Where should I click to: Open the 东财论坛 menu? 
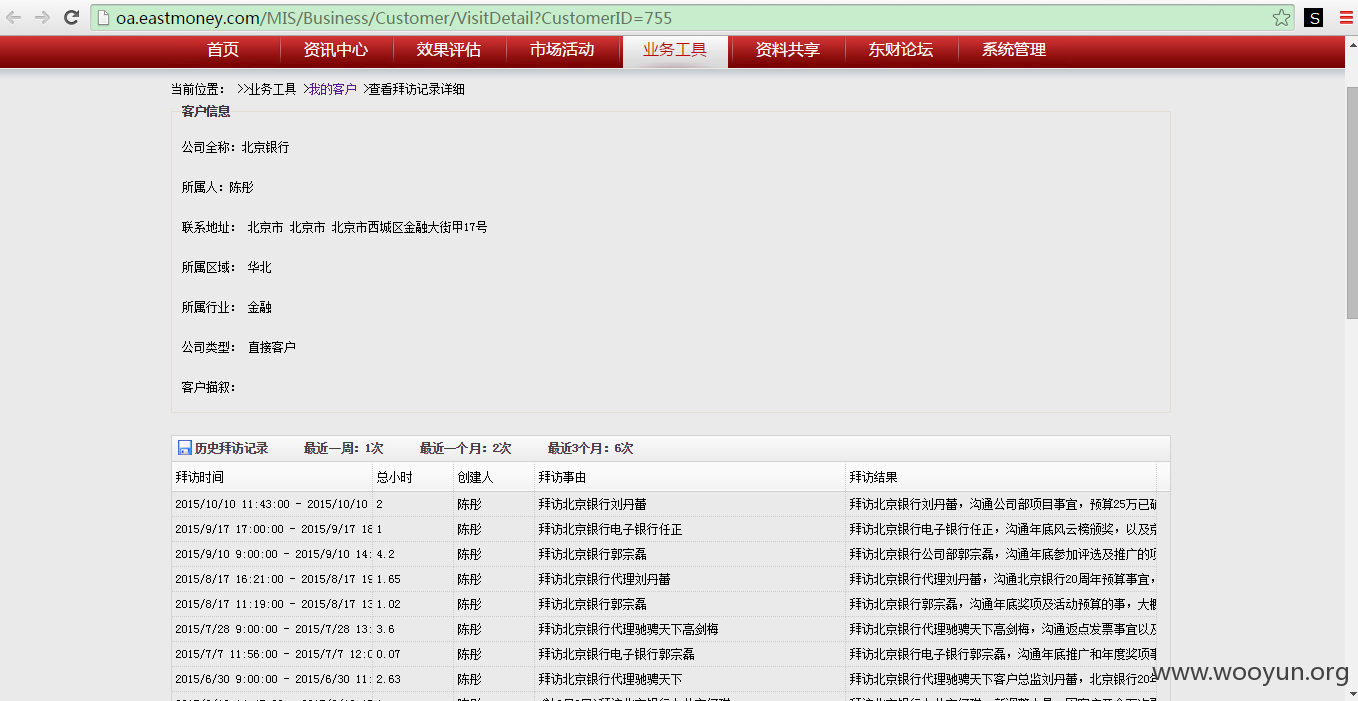tap(901, 50)
